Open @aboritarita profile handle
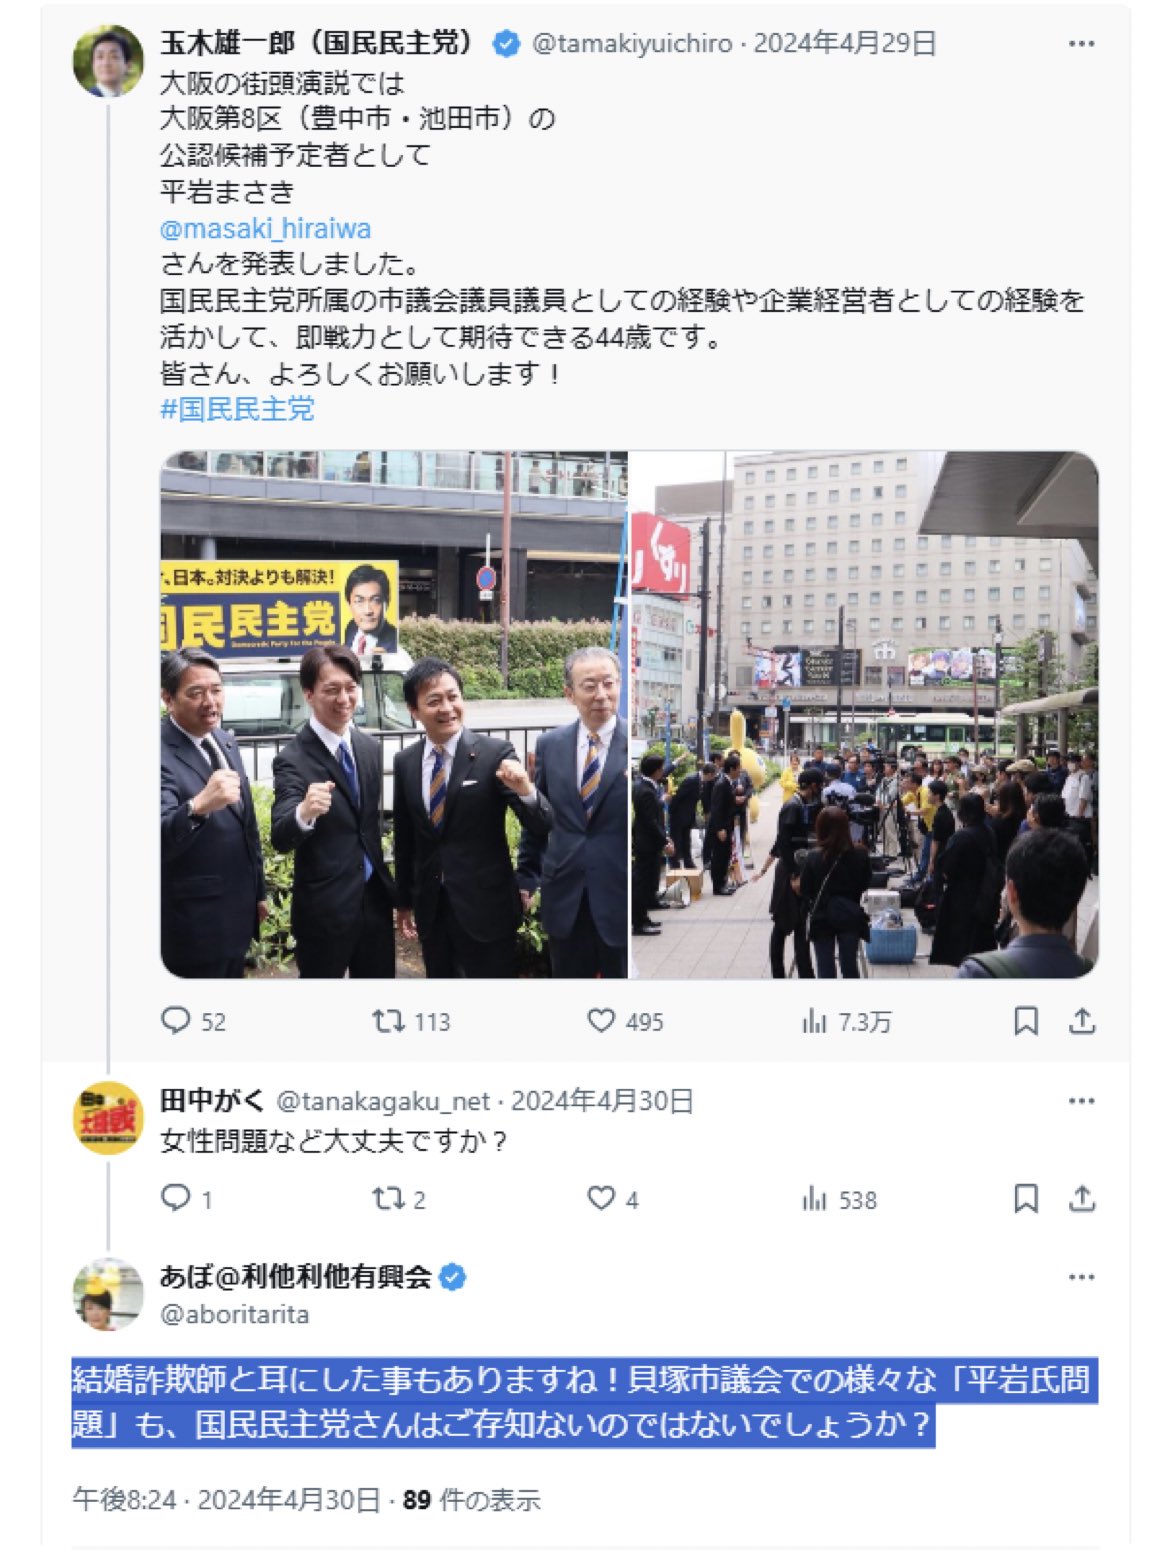1169x1558 pixels. [x=234, y=1314]
